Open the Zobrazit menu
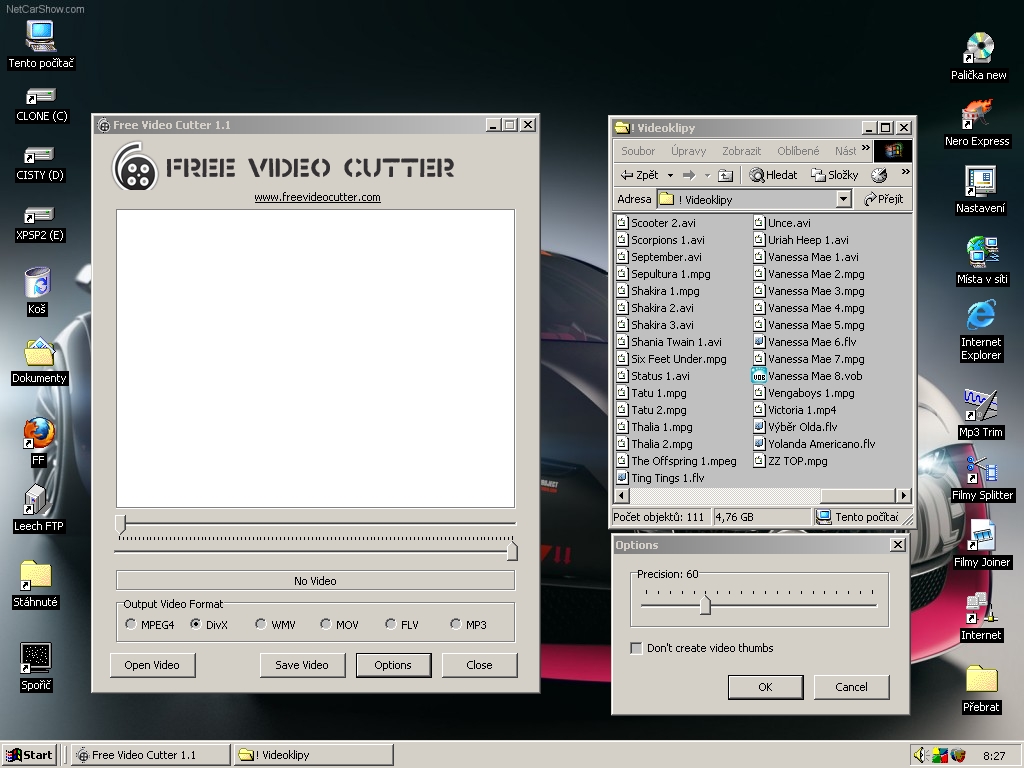Image resolution: width=1024 pixels, height=768 pixels. 741,151
